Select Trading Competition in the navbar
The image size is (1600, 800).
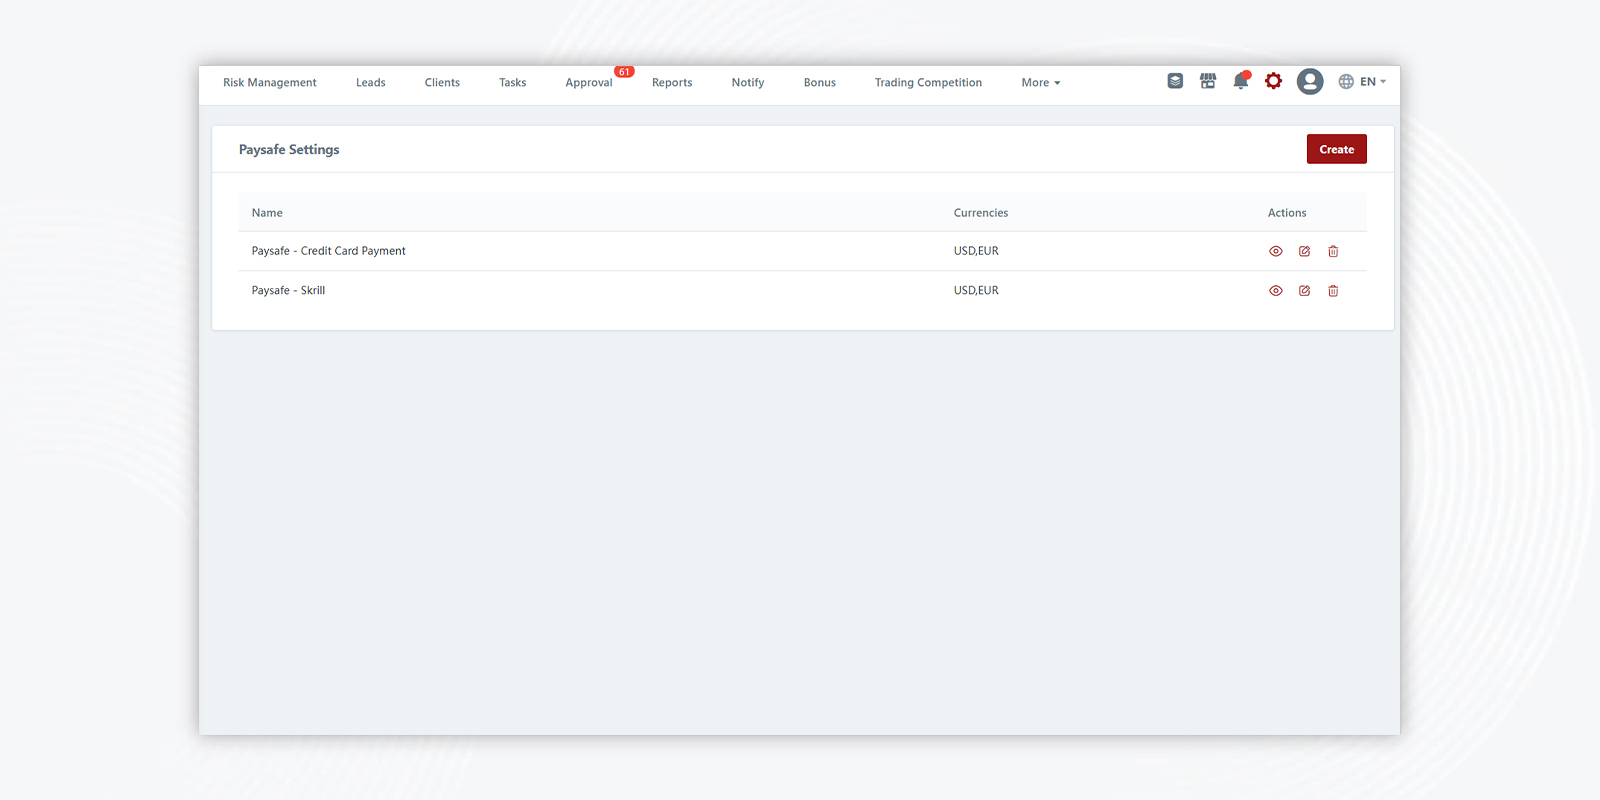click(928, 83)
